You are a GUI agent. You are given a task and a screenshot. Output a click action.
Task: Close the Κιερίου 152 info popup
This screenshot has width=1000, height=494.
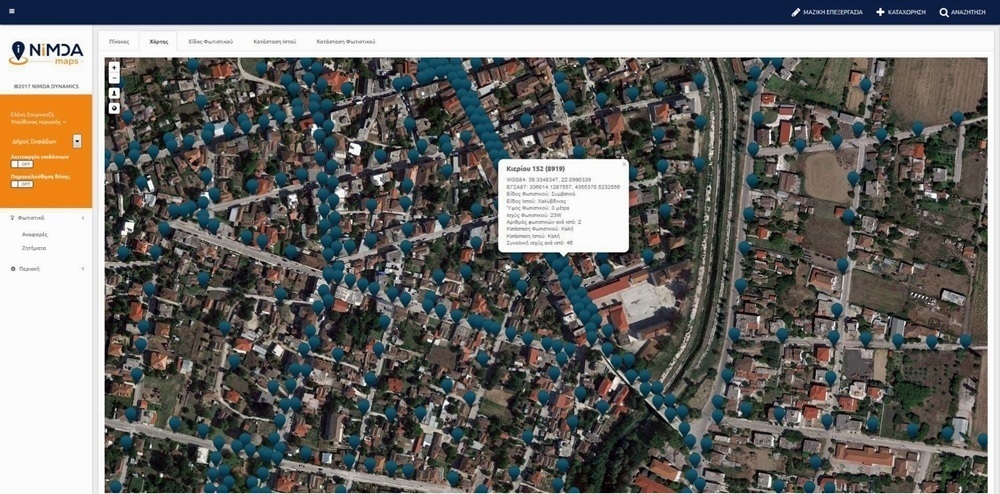tap(624, 164)
